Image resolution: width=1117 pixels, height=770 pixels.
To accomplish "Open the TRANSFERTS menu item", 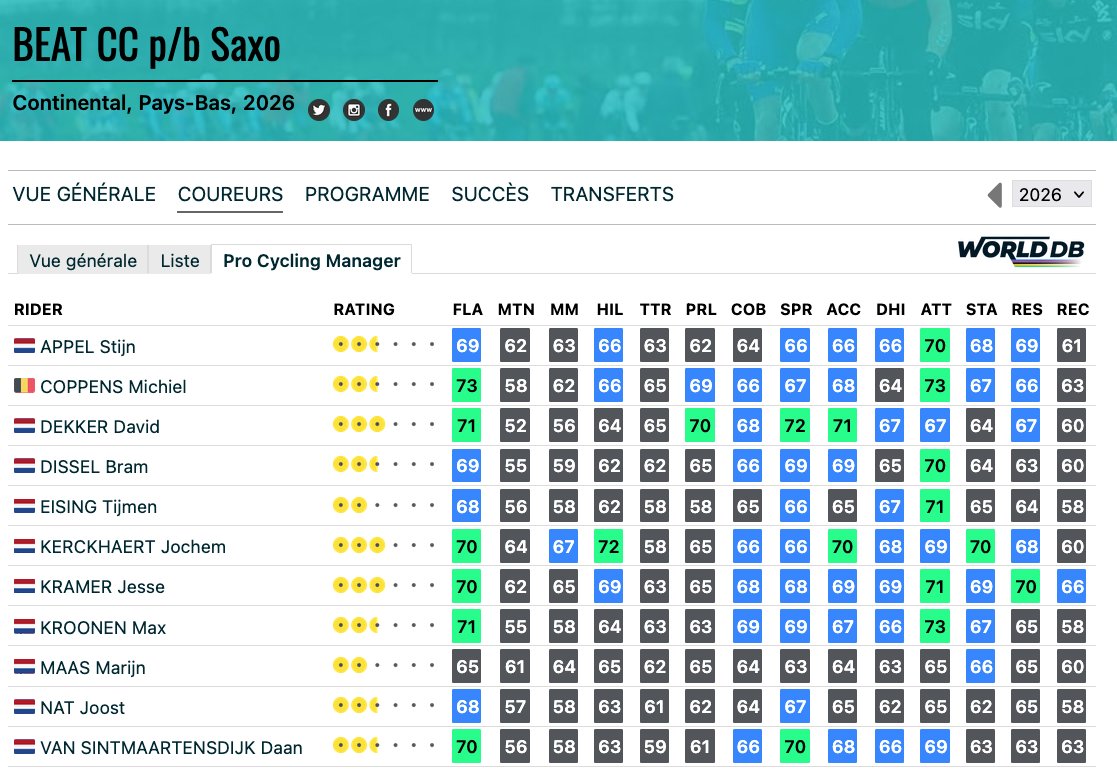I will 612,194.
